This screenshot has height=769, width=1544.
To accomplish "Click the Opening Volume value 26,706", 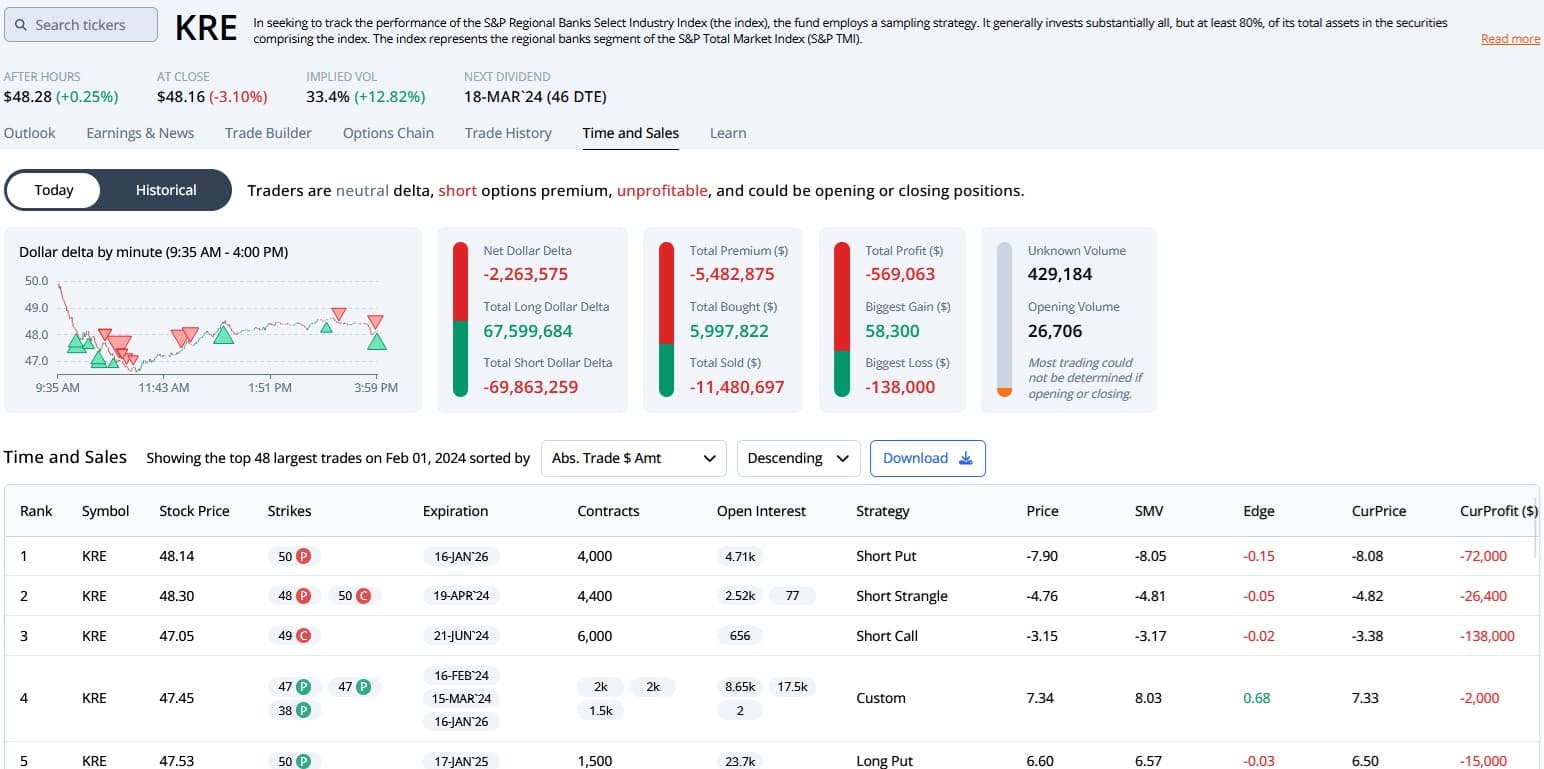I will [x=1055, y=331].
